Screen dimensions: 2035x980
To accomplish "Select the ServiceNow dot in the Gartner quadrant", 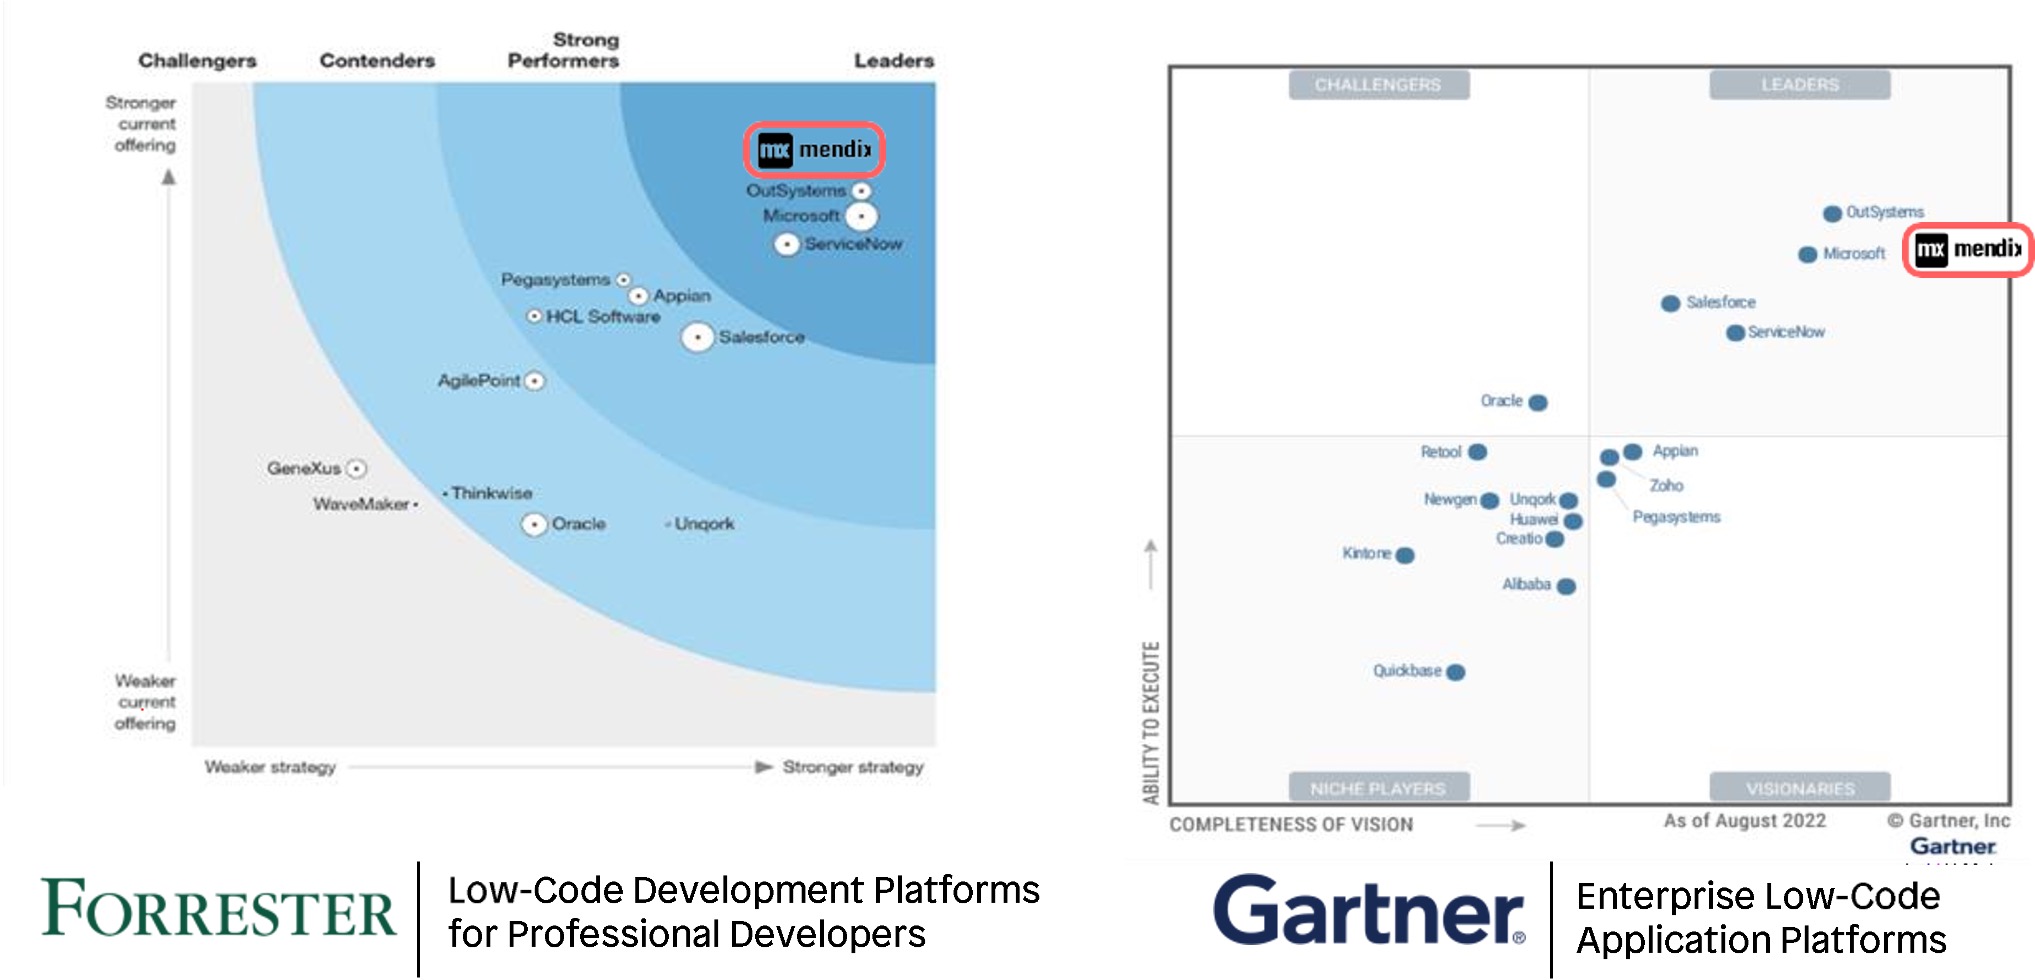I will point(1736,333).
